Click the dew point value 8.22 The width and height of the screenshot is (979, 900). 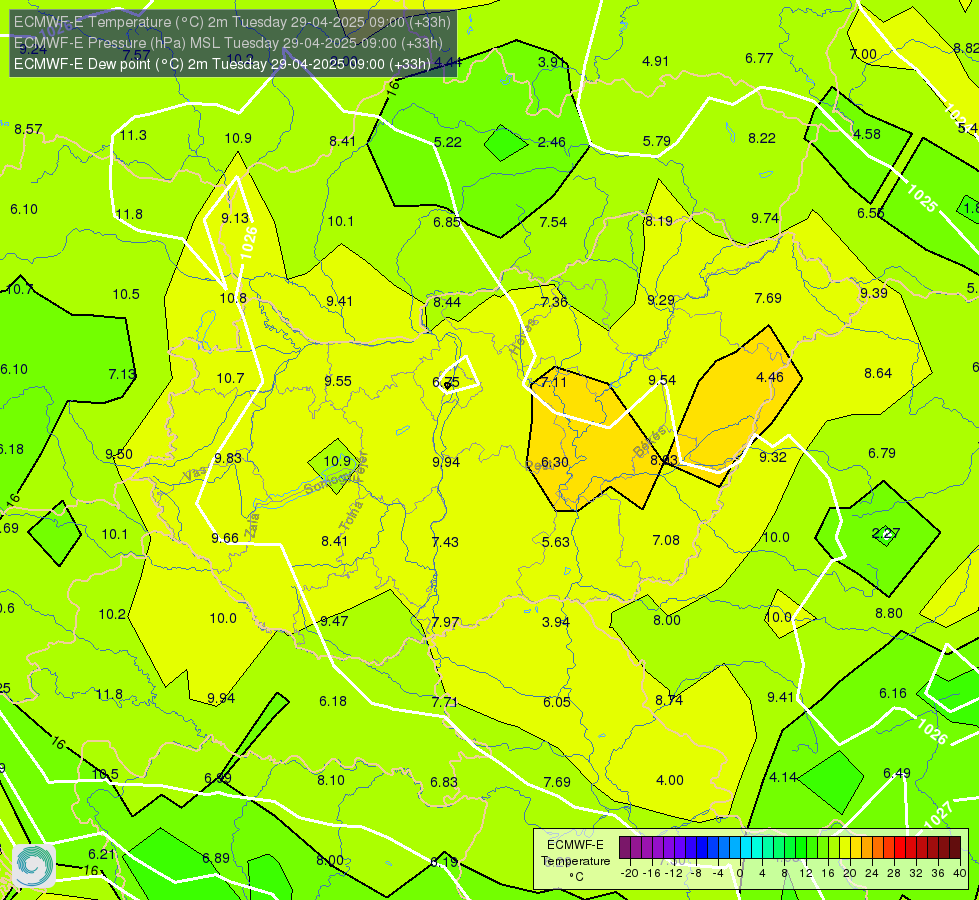tap(762, 138)
